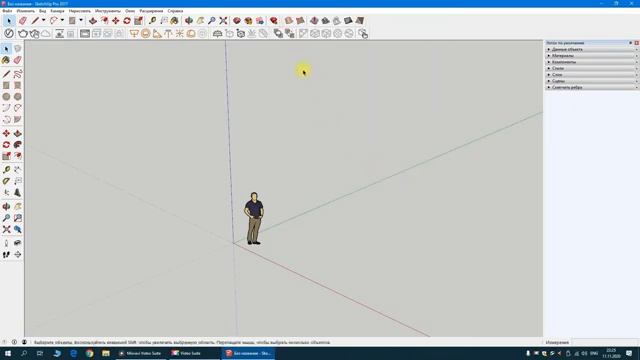Open the Расширения menu
640x360 pixels.
click(x=151, y=11)
